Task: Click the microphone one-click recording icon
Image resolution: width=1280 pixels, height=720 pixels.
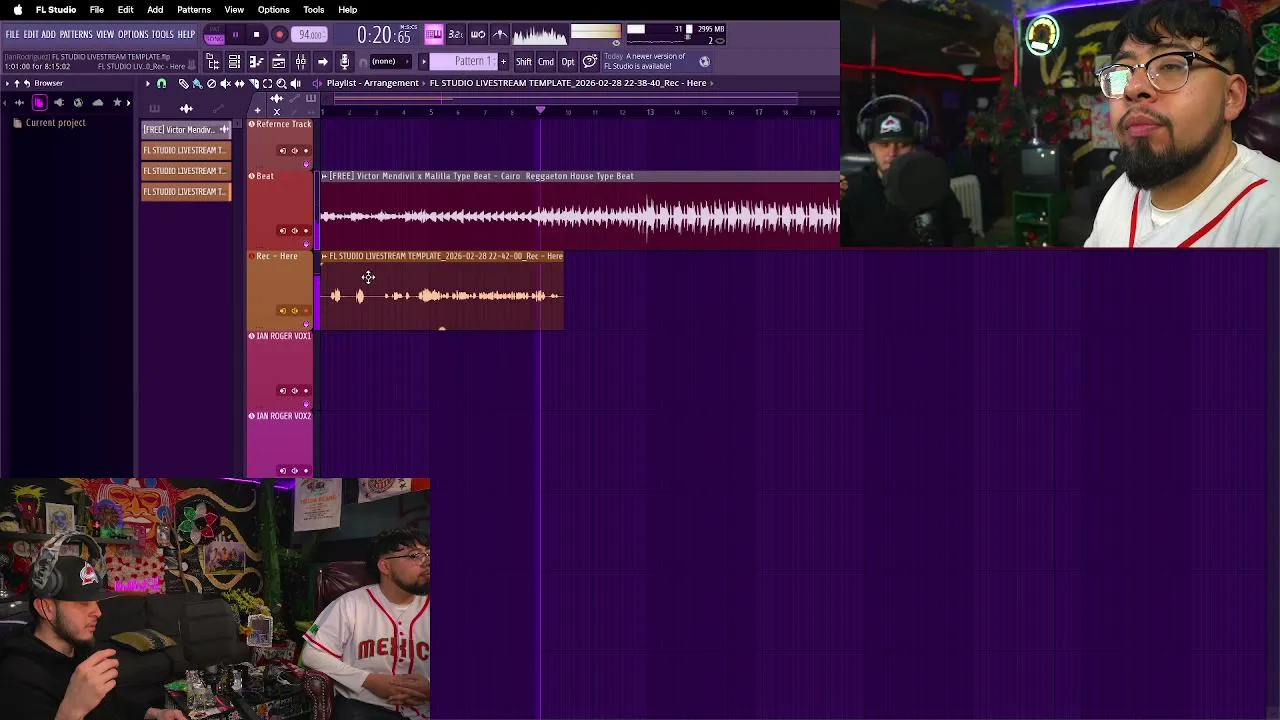Action: (x=344, y=62)
